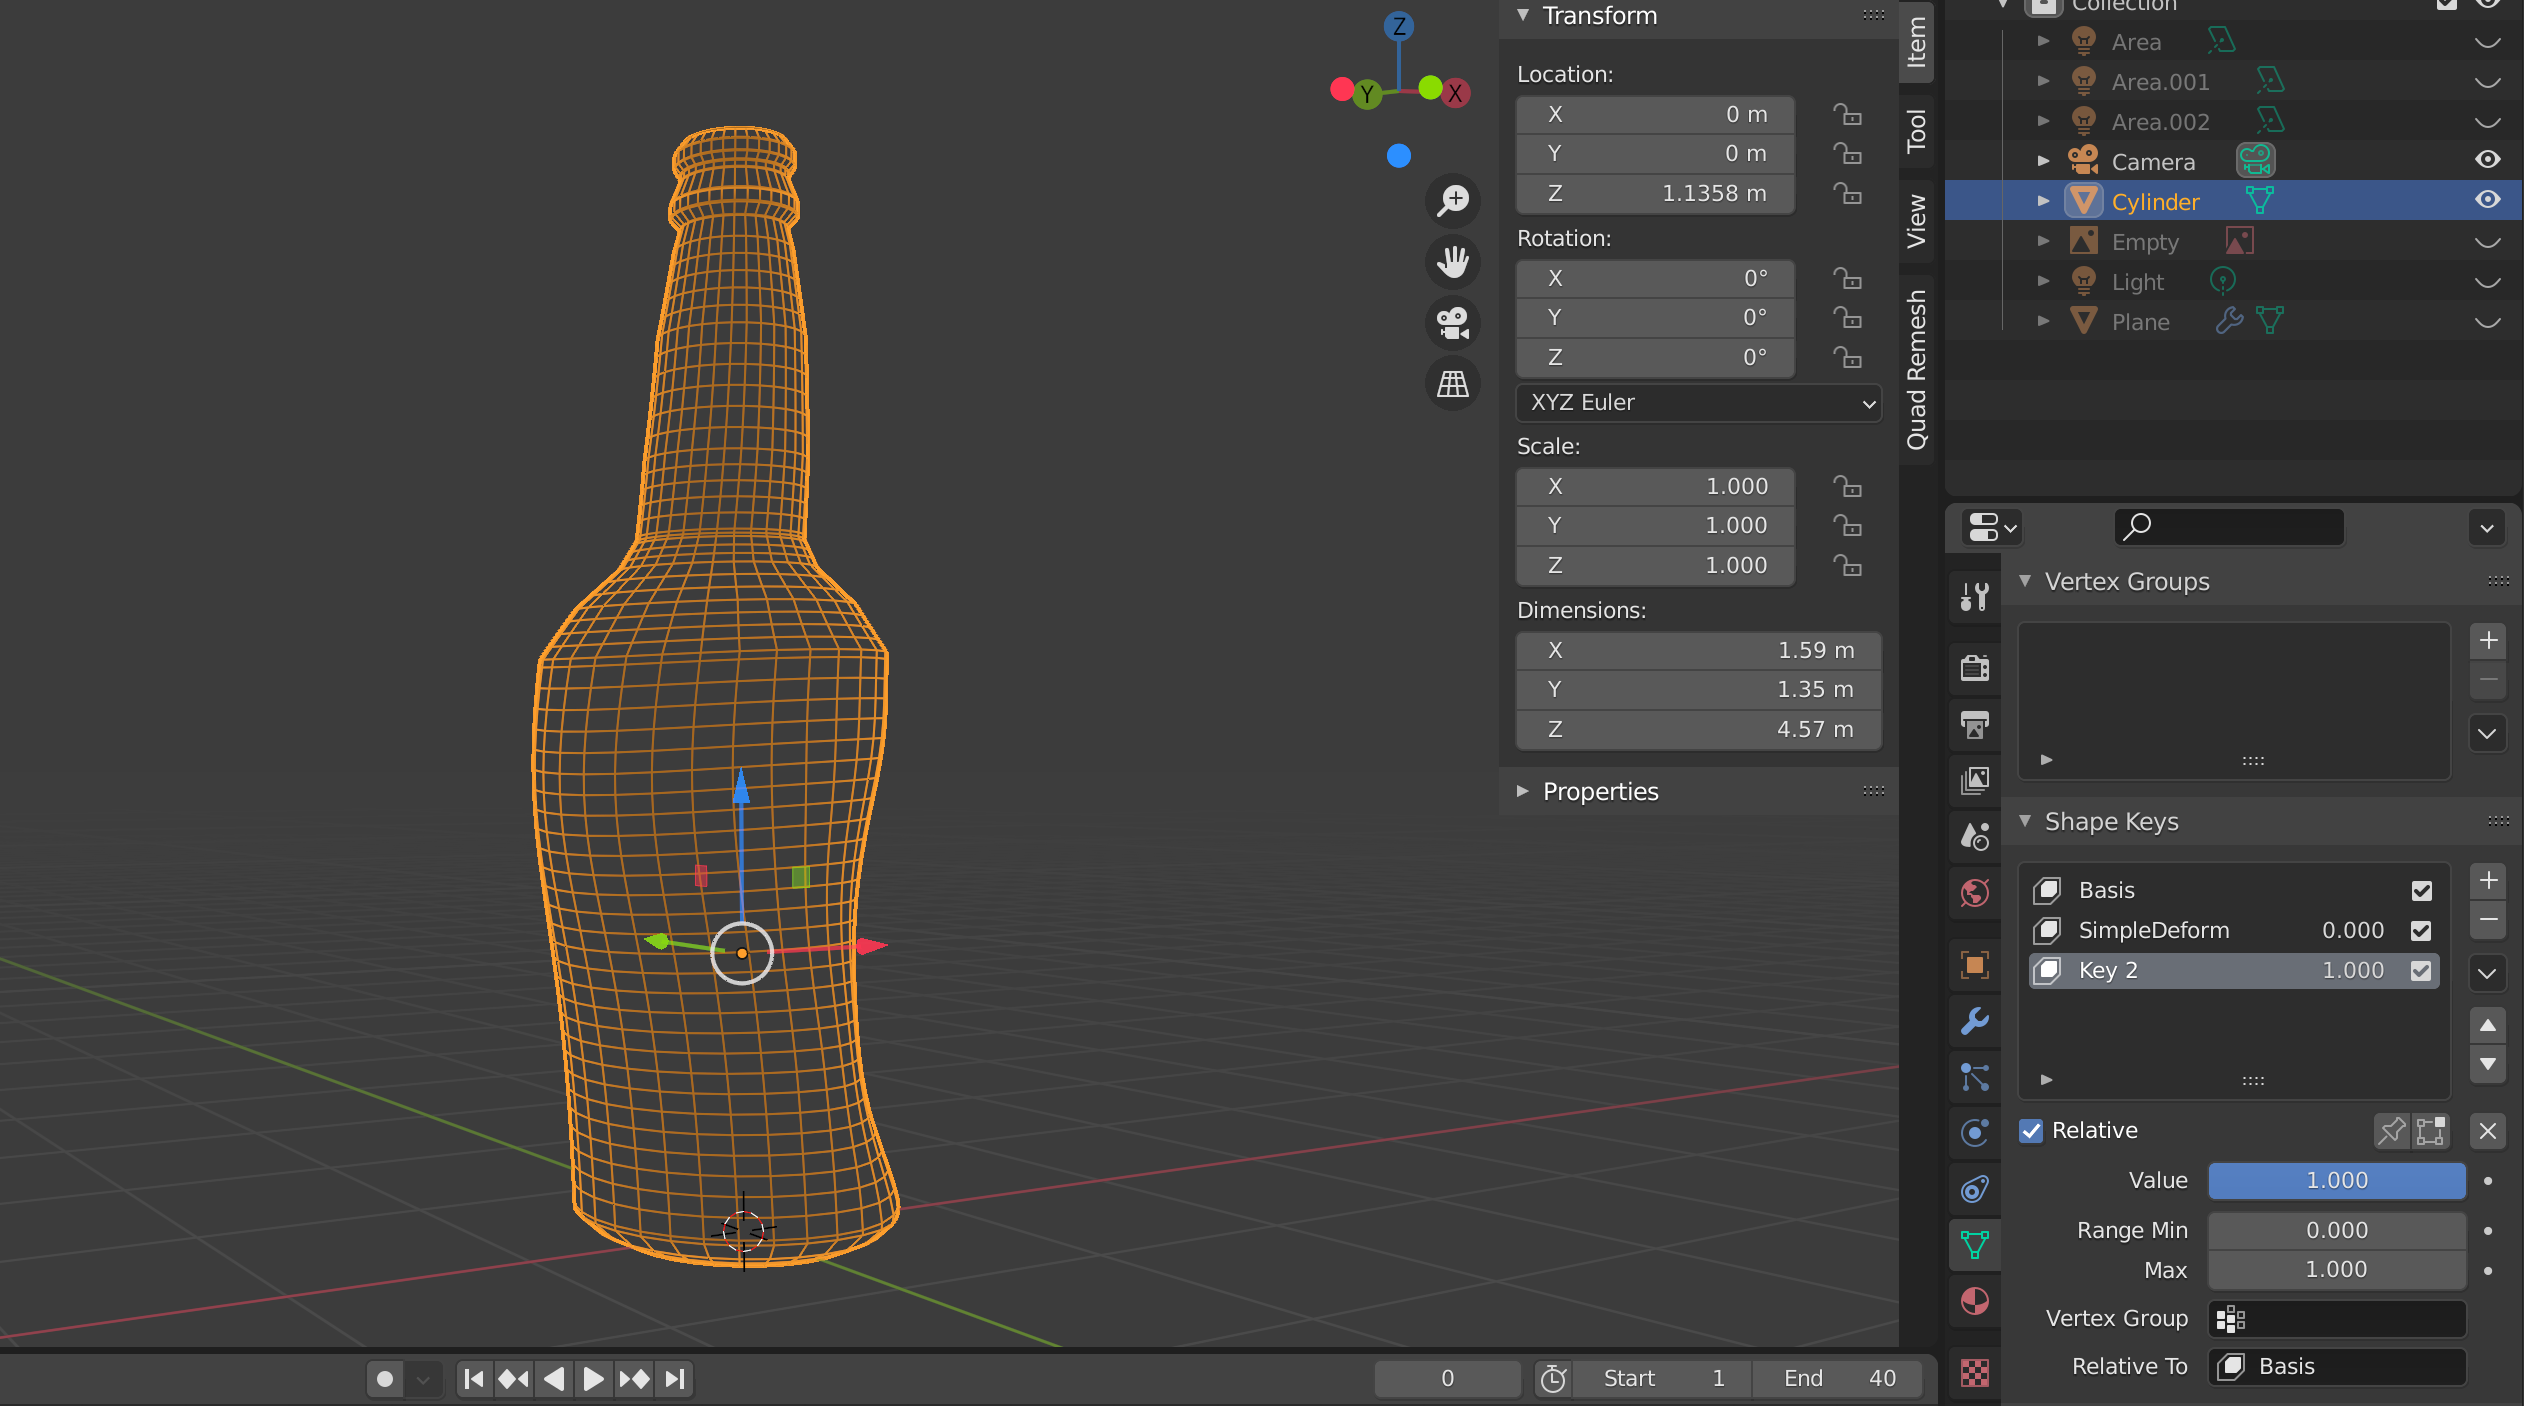The image size is (2524, 1406).
Task: Uncheck the Key 2 shape key checkbox
Action: tap(2421, 971)
